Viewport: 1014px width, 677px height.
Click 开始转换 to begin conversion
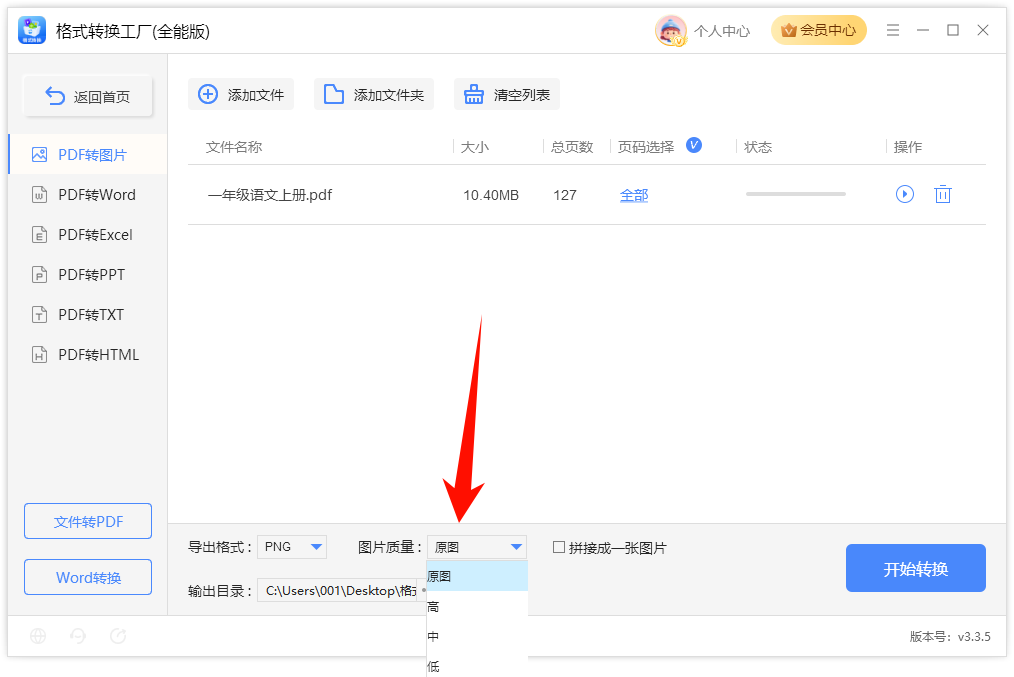point(916,568)
